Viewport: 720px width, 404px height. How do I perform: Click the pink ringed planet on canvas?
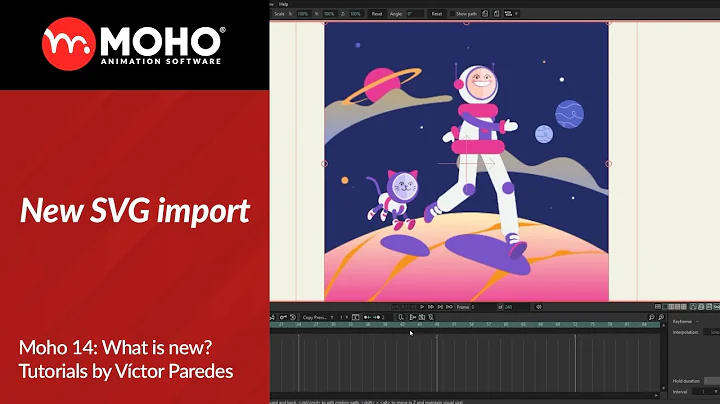click(x=382, y=85)
